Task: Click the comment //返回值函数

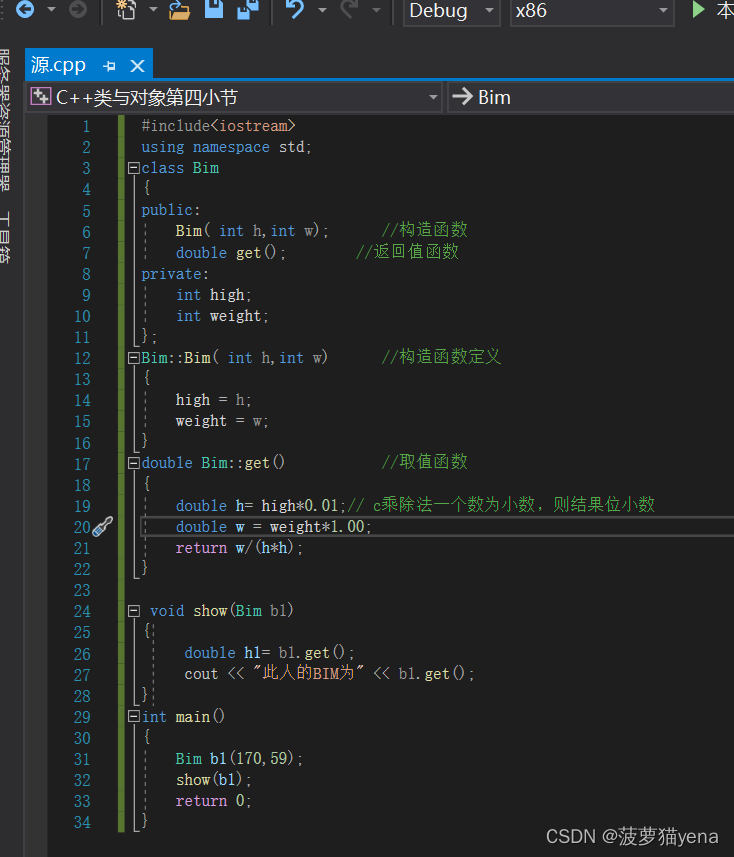Action: coord(407,251)
